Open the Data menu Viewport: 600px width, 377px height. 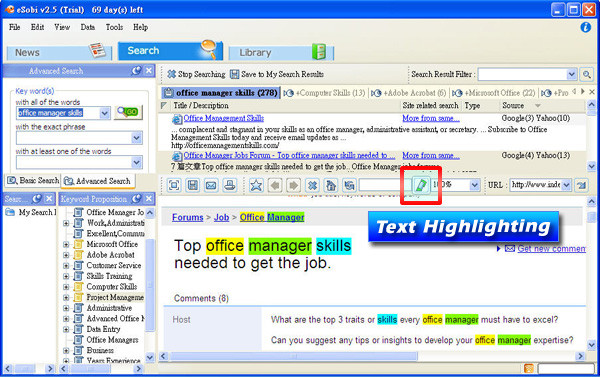(x=88, y=27)
